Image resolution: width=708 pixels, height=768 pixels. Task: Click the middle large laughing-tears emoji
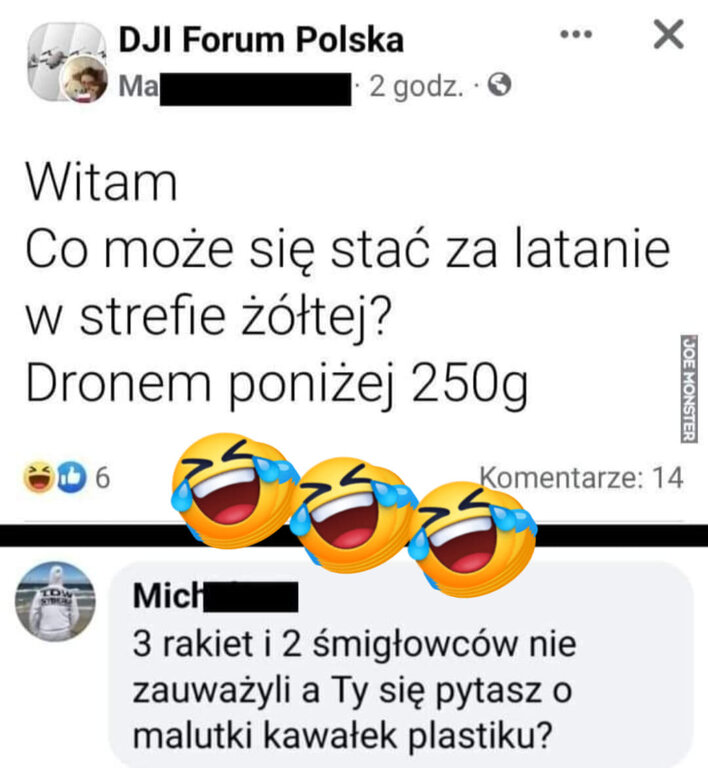[354, 513]
